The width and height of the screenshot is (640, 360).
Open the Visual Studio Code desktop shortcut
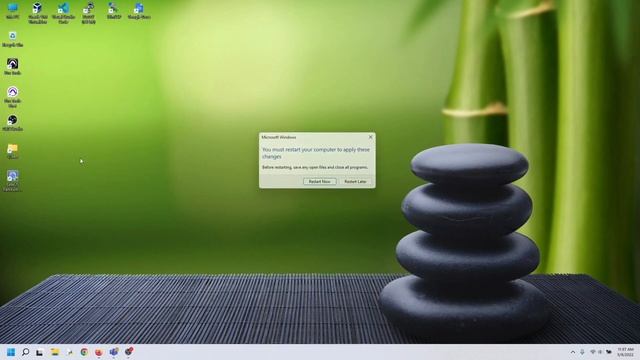coord(63,13)
